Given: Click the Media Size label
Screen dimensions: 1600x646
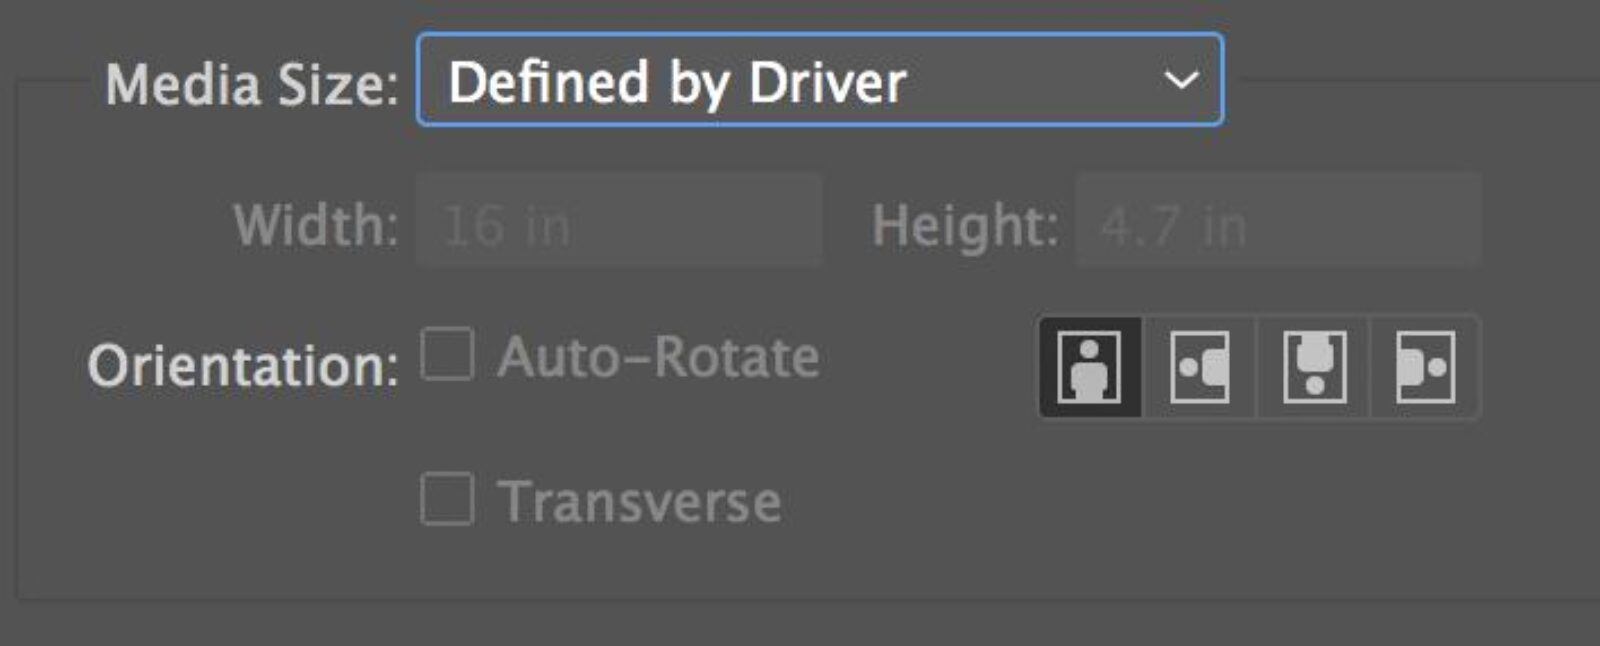Looking at the screenshot, I should (252, 84).
